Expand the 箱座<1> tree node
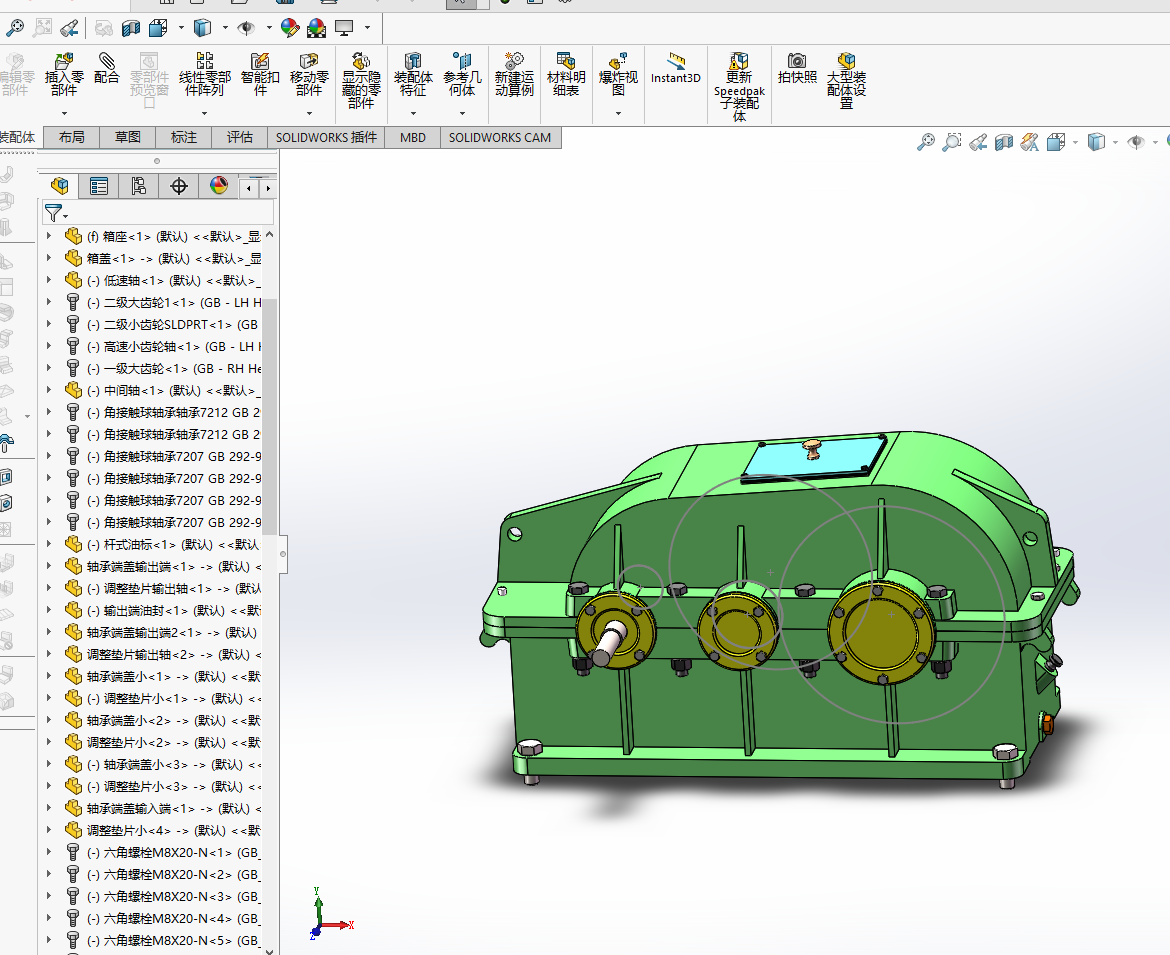 pyautogui.click(x=49, y=237)
